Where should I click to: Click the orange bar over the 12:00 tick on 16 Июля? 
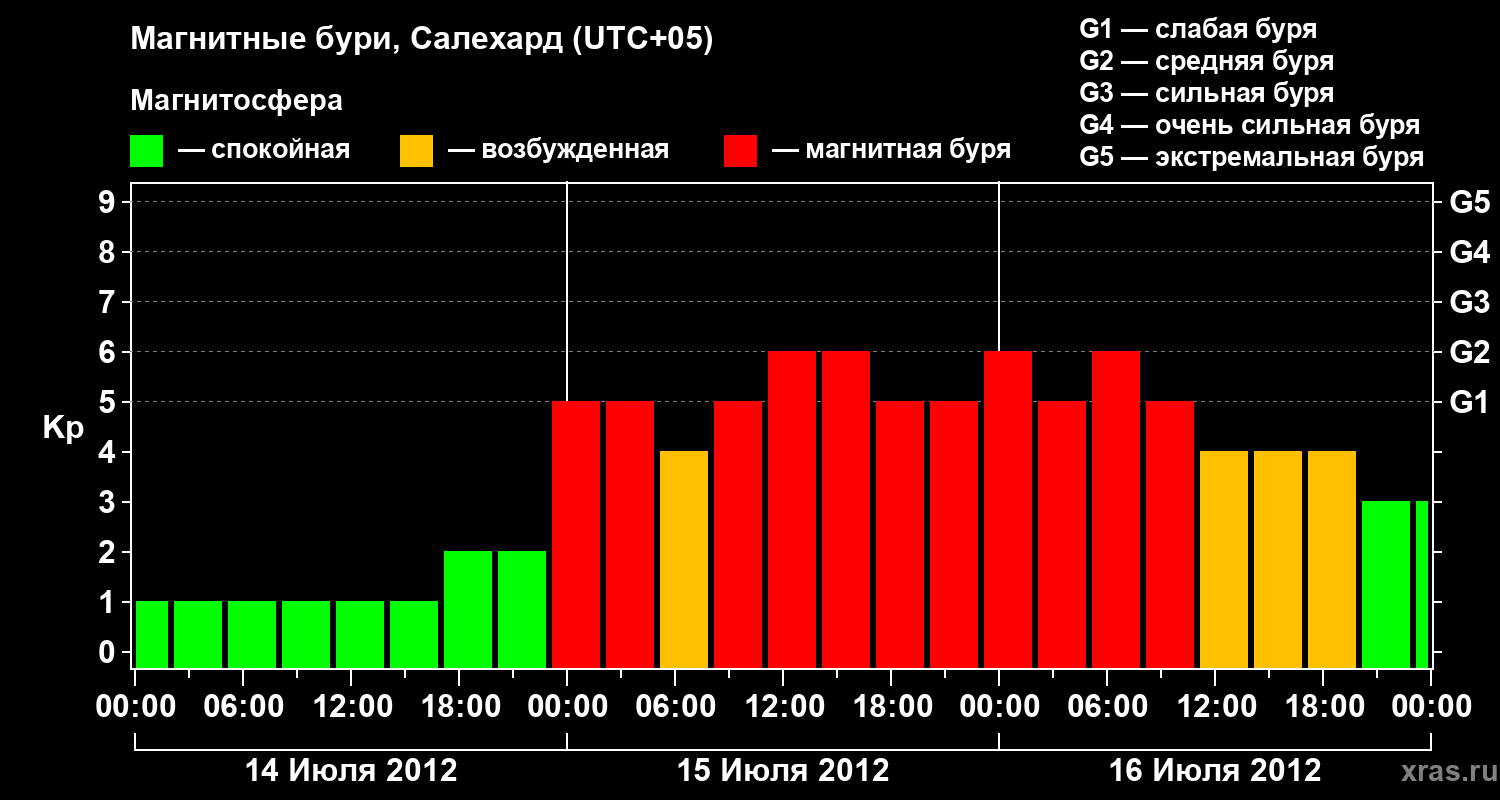[1224, 559]
